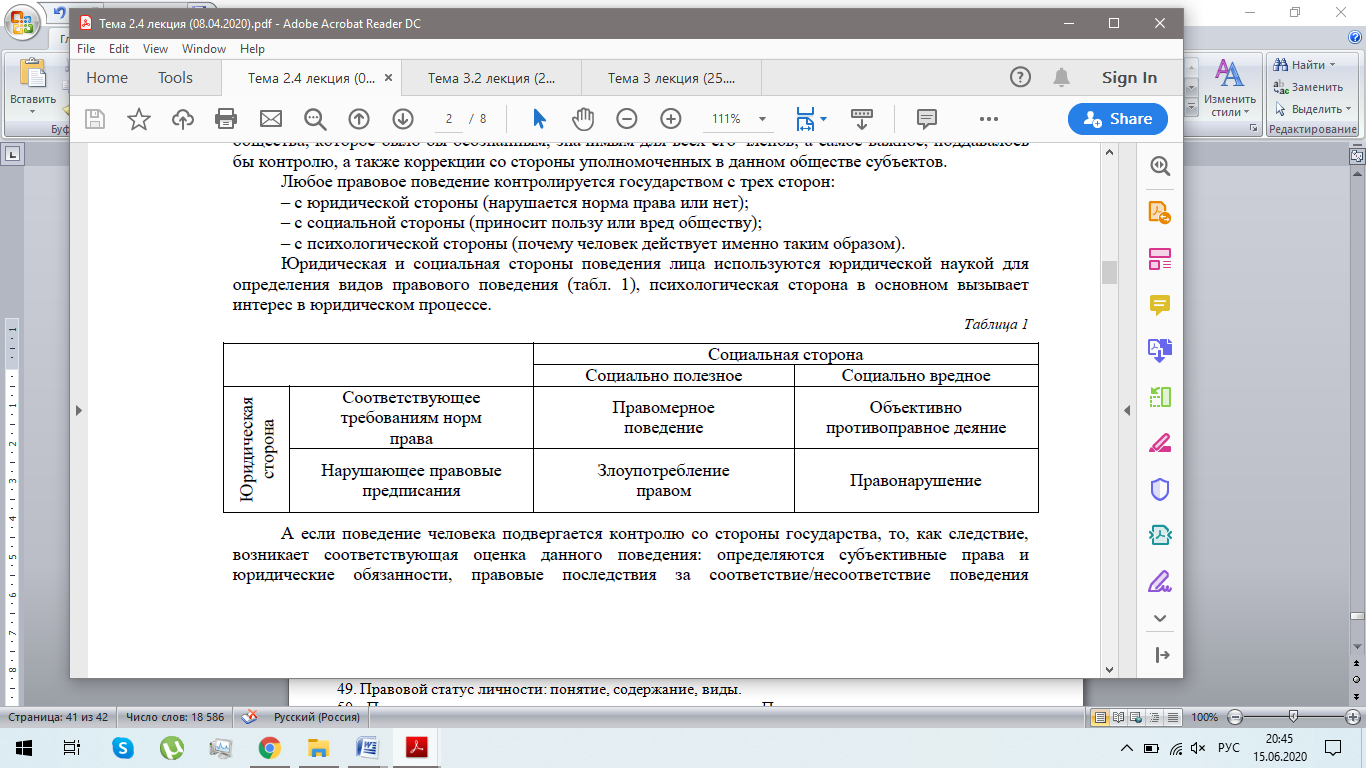
Task: Open the Find text magnifier icon
Action: click(x=315, y=119)
